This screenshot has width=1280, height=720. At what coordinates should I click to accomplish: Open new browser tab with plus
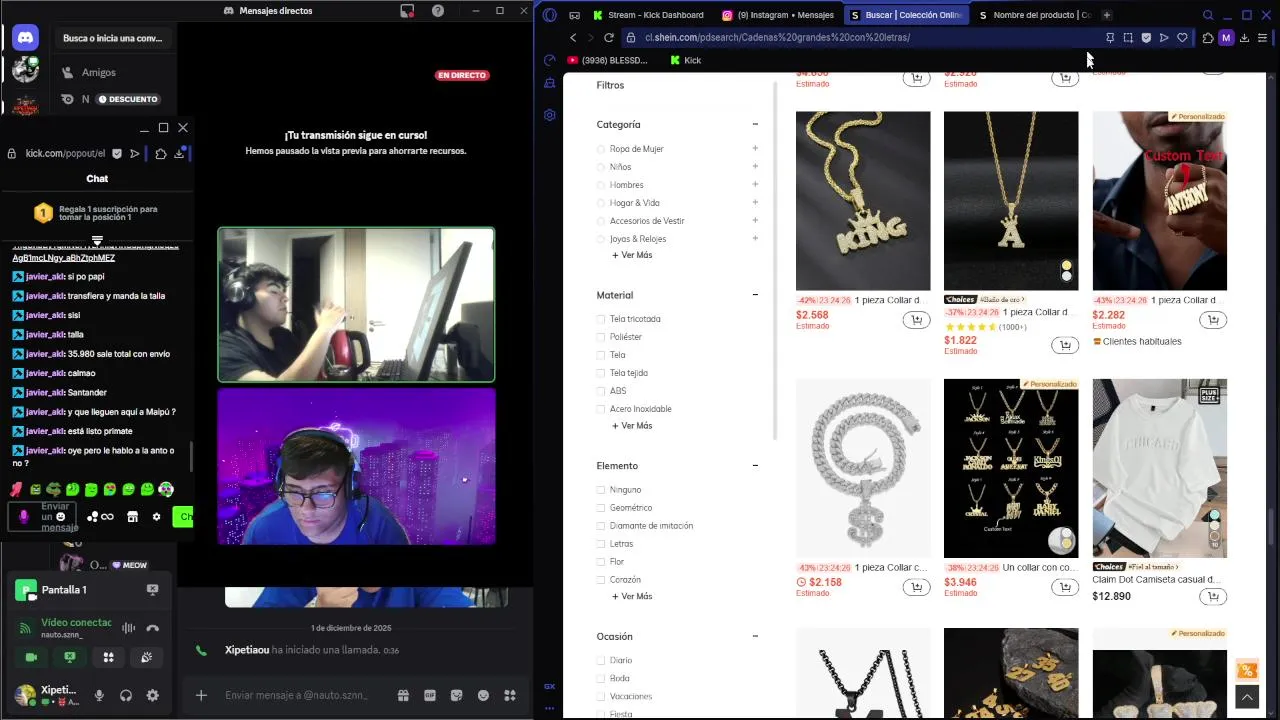click(x=1107, y=15)
